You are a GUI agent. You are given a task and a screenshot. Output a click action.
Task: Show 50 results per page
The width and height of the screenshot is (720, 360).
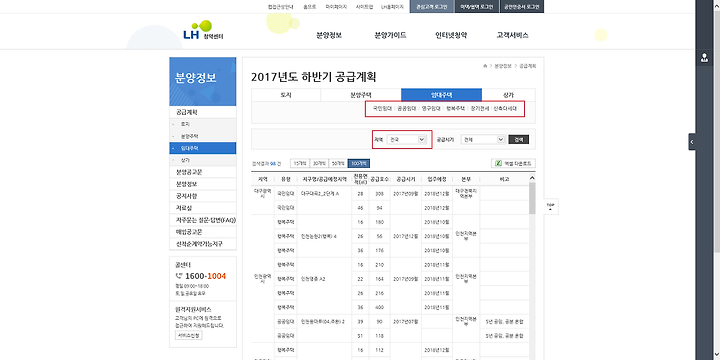click(338, 163)
